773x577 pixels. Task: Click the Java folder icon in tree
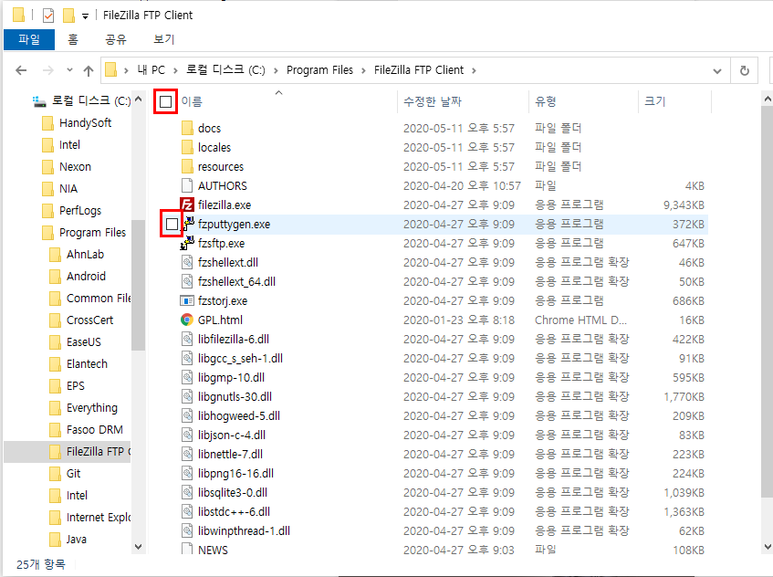(55, 539)
